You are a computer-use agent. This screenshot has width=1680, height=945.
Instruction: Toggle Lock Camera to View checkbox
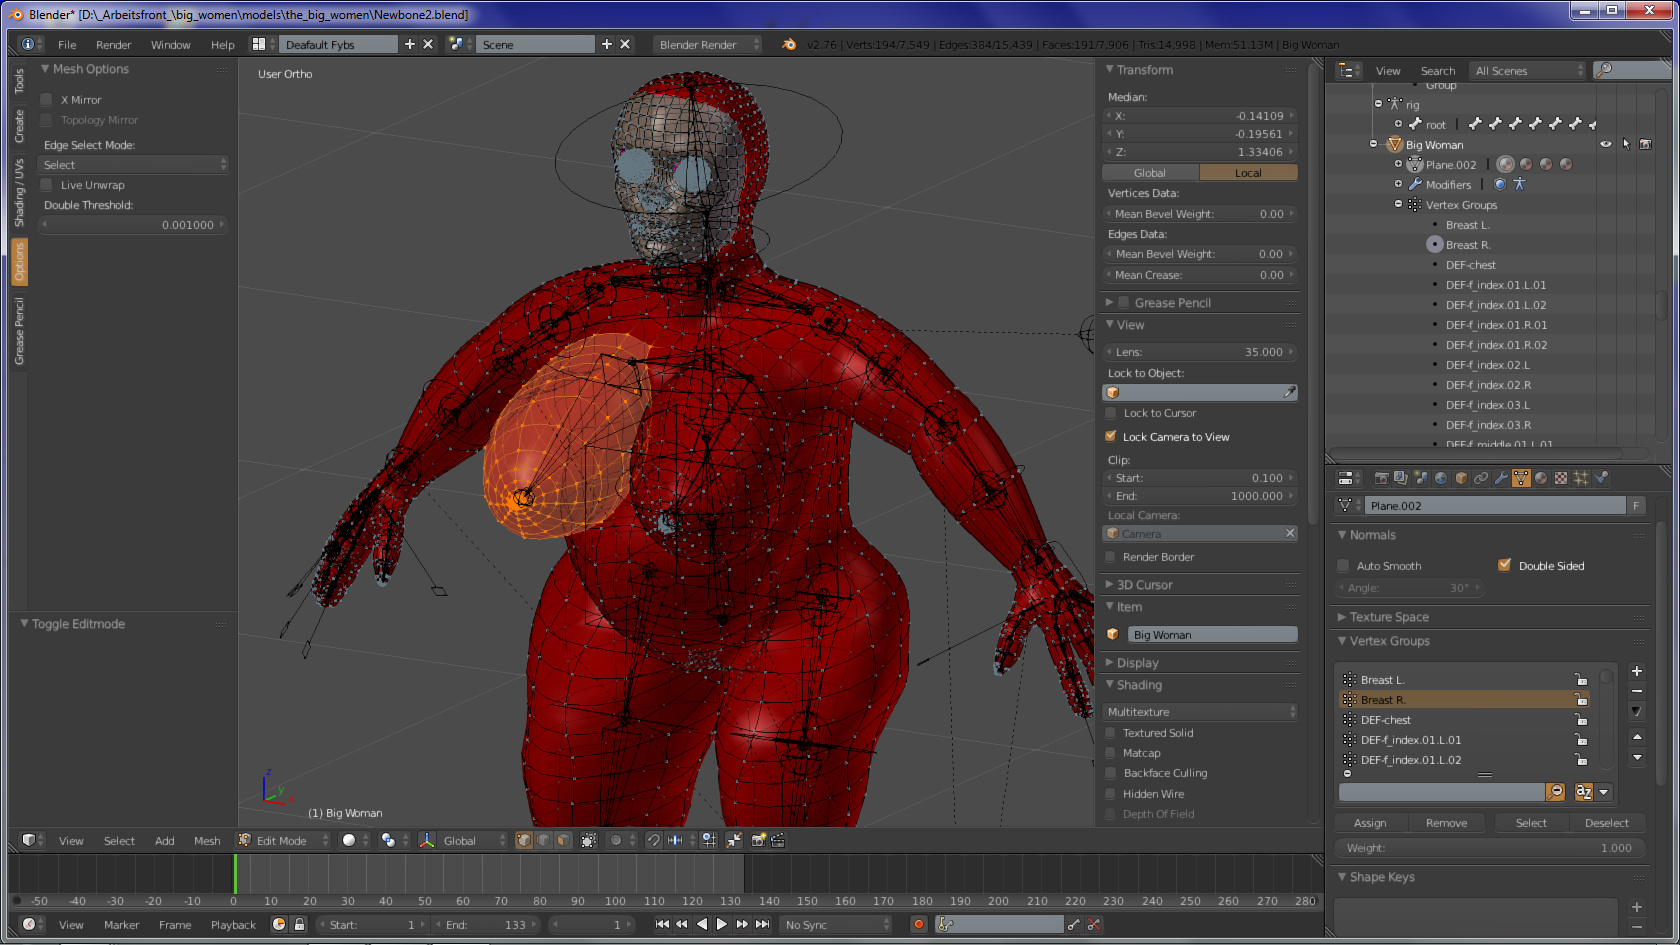[1110, 436]
